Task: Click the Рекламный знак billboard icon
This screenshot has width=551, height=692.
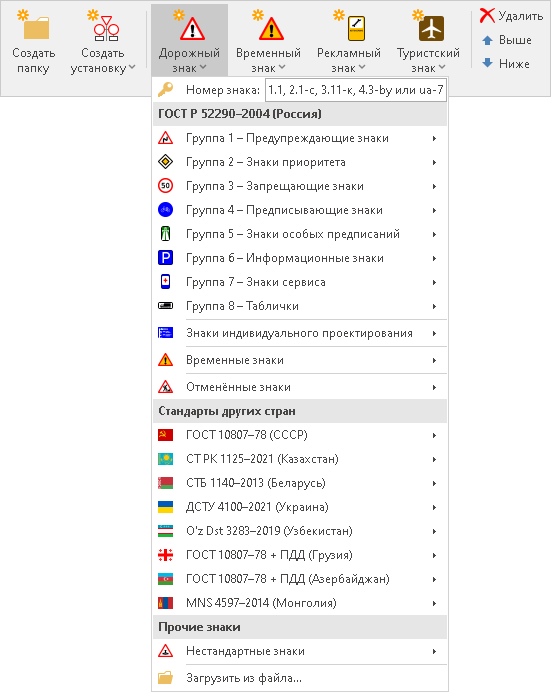Action: [x=356, y=28]
